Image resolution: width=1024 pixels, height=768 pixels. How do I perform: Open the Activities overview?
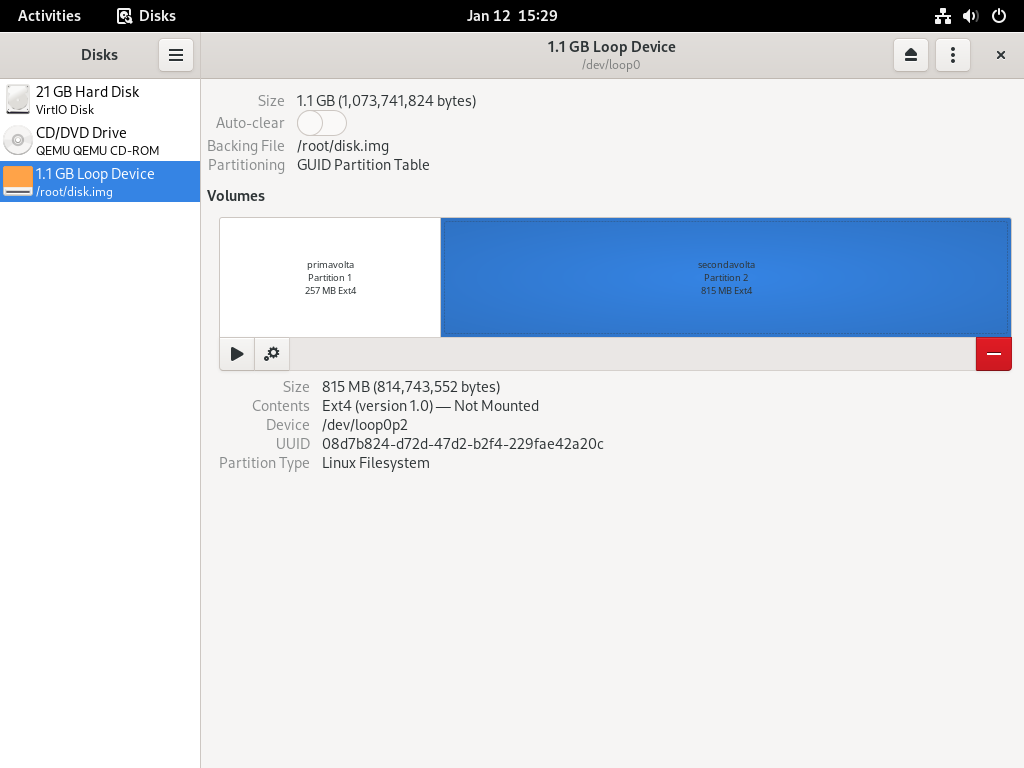[49, 16]
